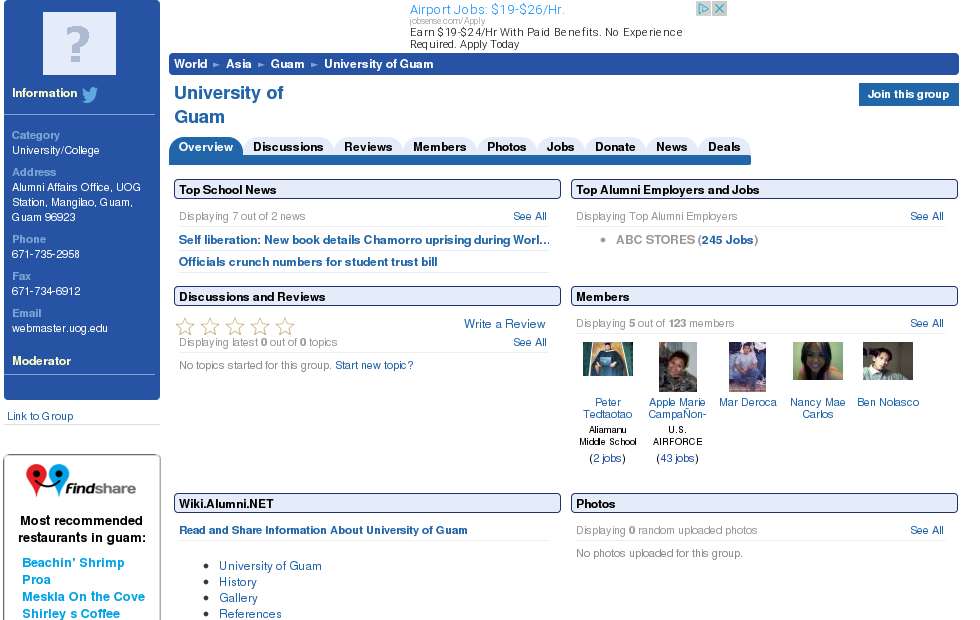Open Officials crunch numbers news article
This screenshot has width=980, height=620.
pos(308,262)
